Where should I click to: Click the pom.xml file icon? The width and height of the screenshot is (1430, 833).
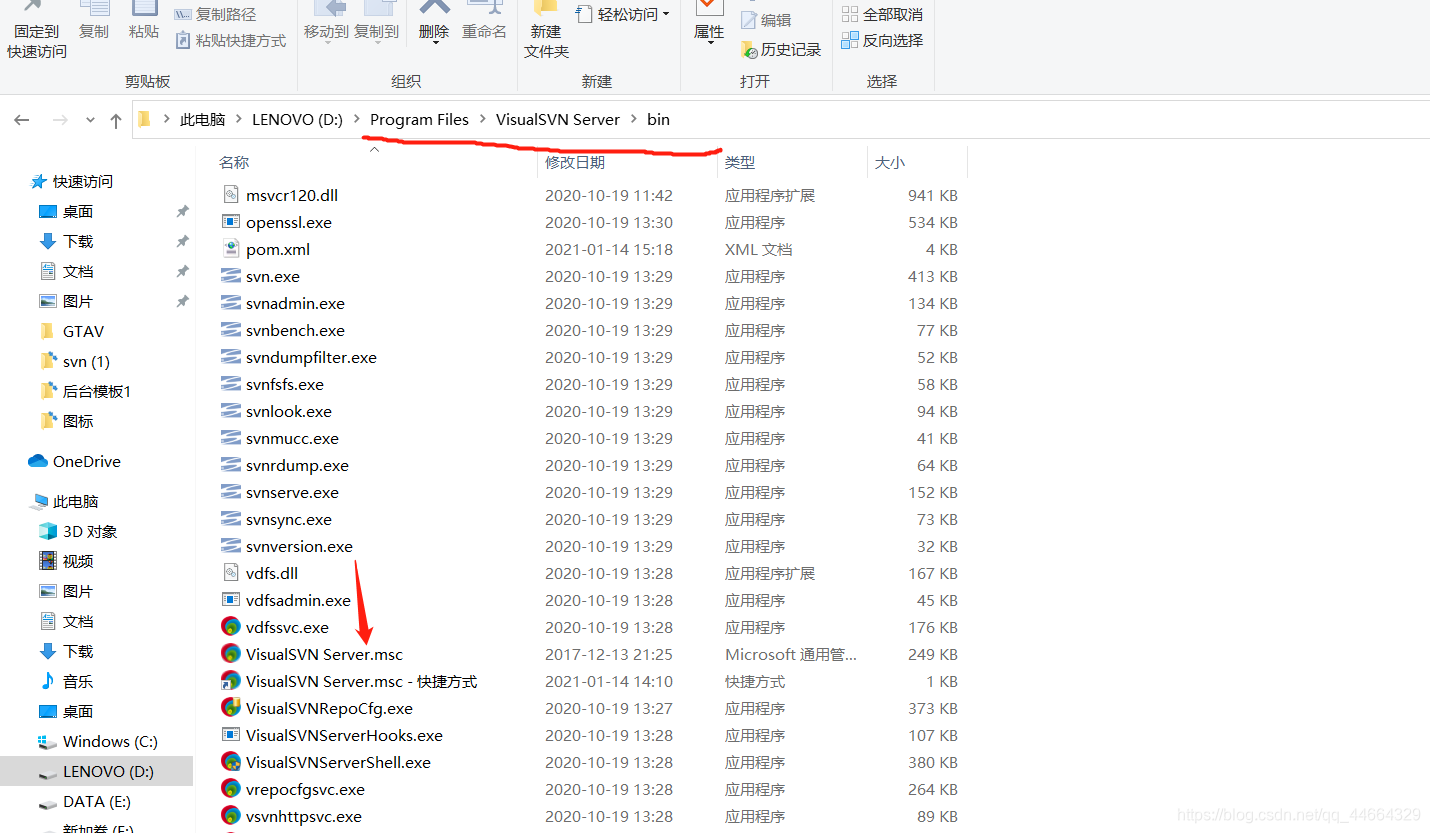coord(231,249)
